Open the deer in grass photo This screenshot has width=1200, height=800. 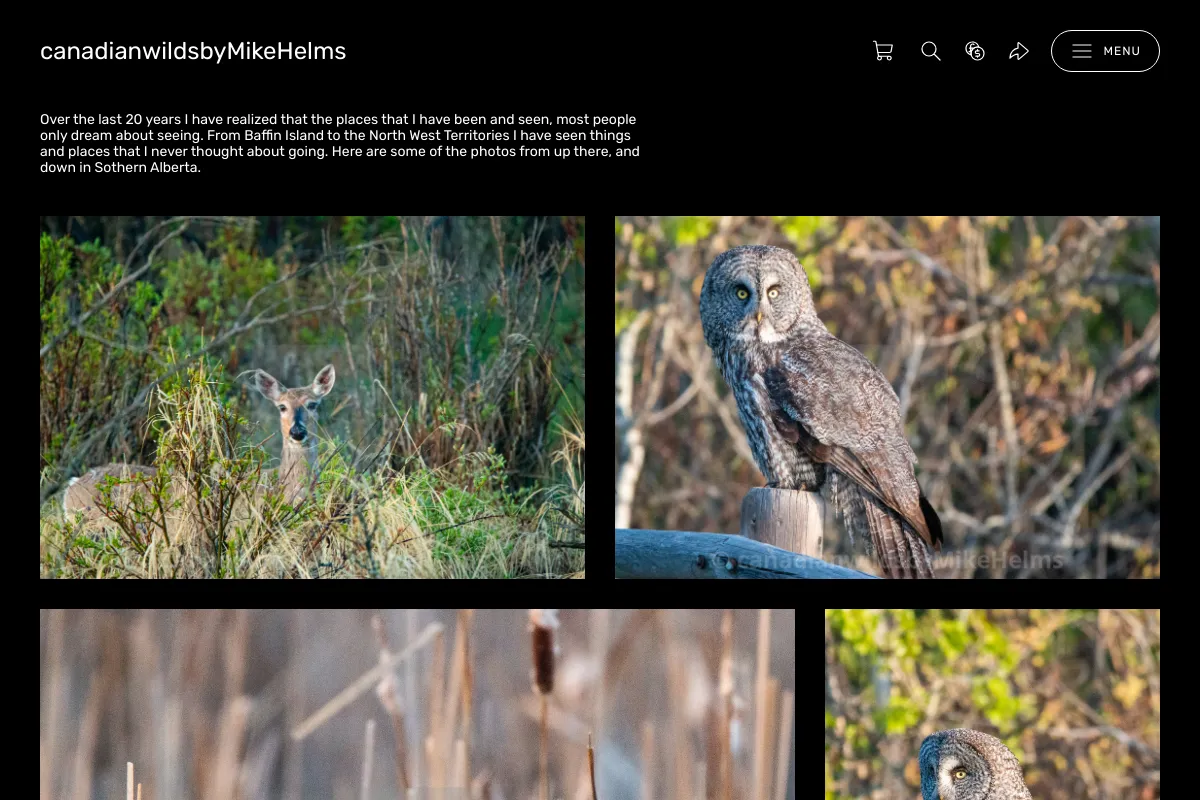pos(312,397)
